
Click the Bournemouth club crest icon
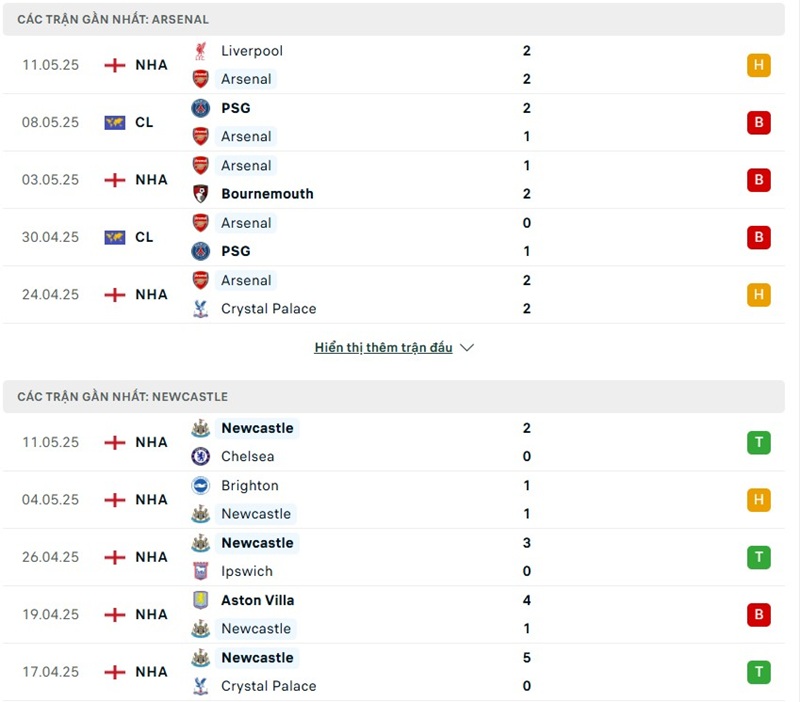coord(200,194)
